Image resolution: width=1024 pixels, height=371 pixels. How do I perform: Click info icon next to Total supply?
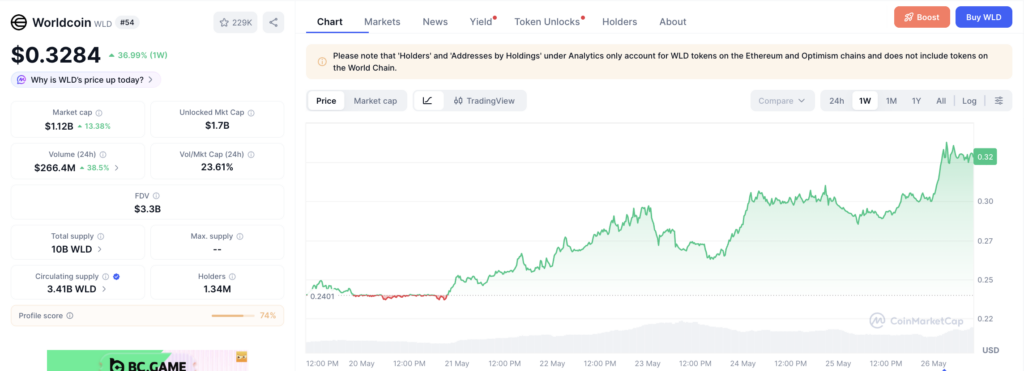click(100, 236)
